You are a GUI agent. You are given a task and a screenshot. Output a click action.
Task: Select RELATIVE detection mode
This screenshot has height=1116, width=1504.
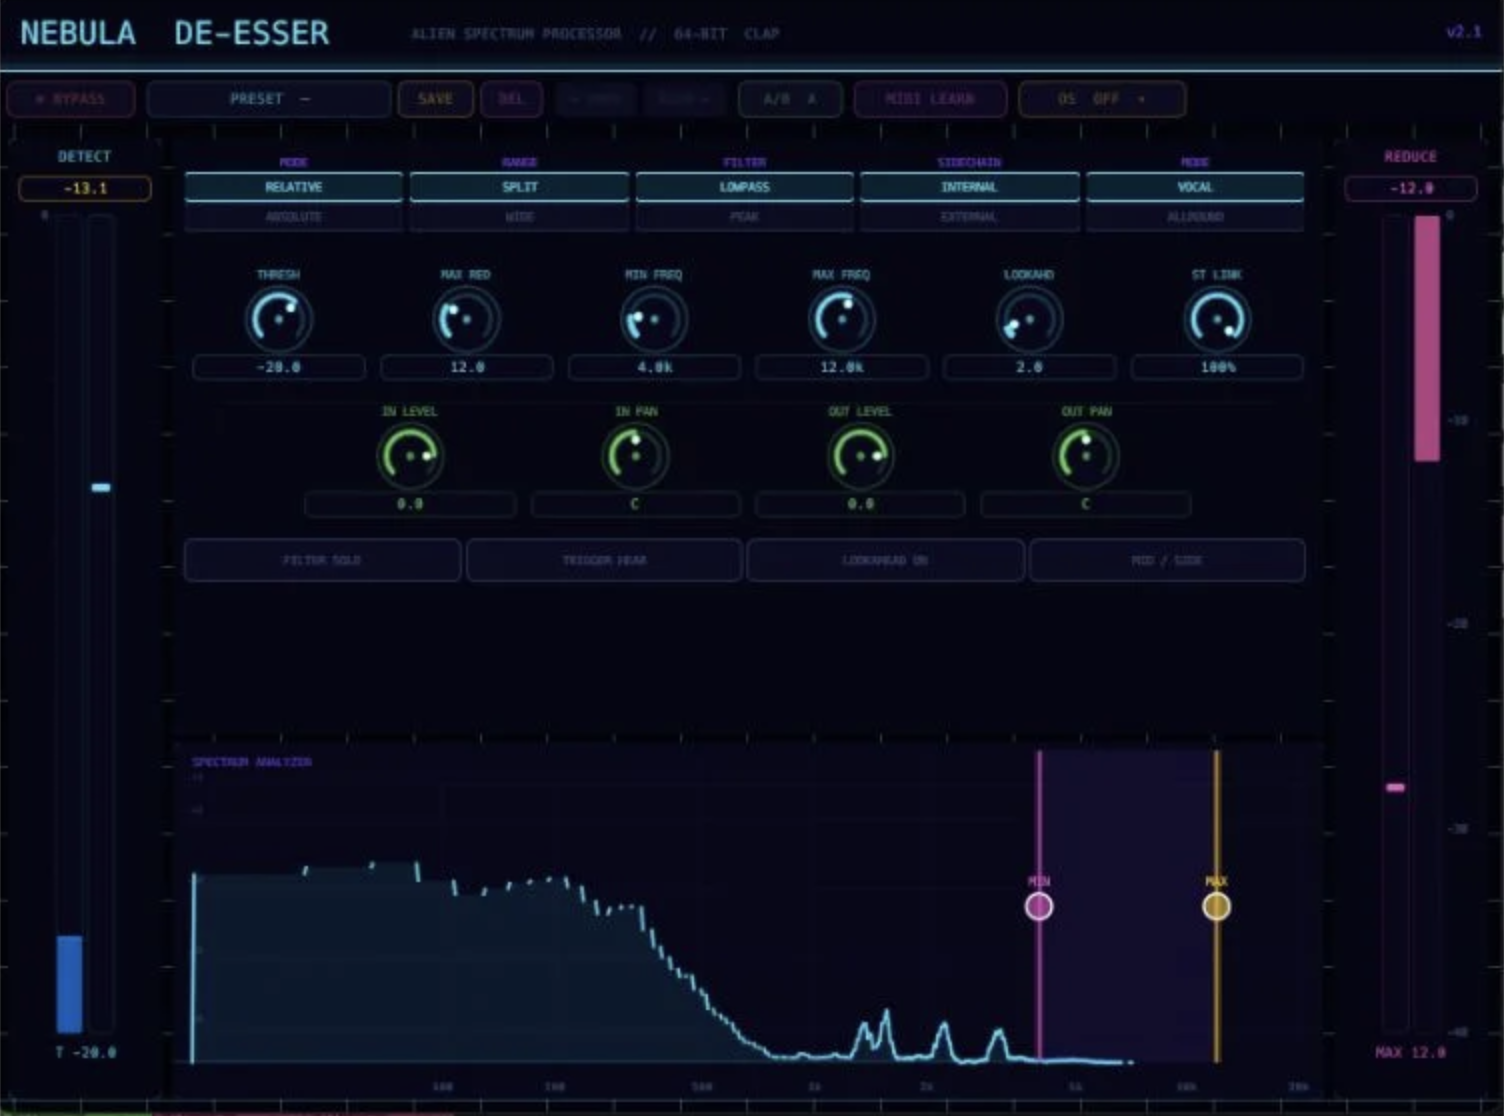[x=294, y=187]
